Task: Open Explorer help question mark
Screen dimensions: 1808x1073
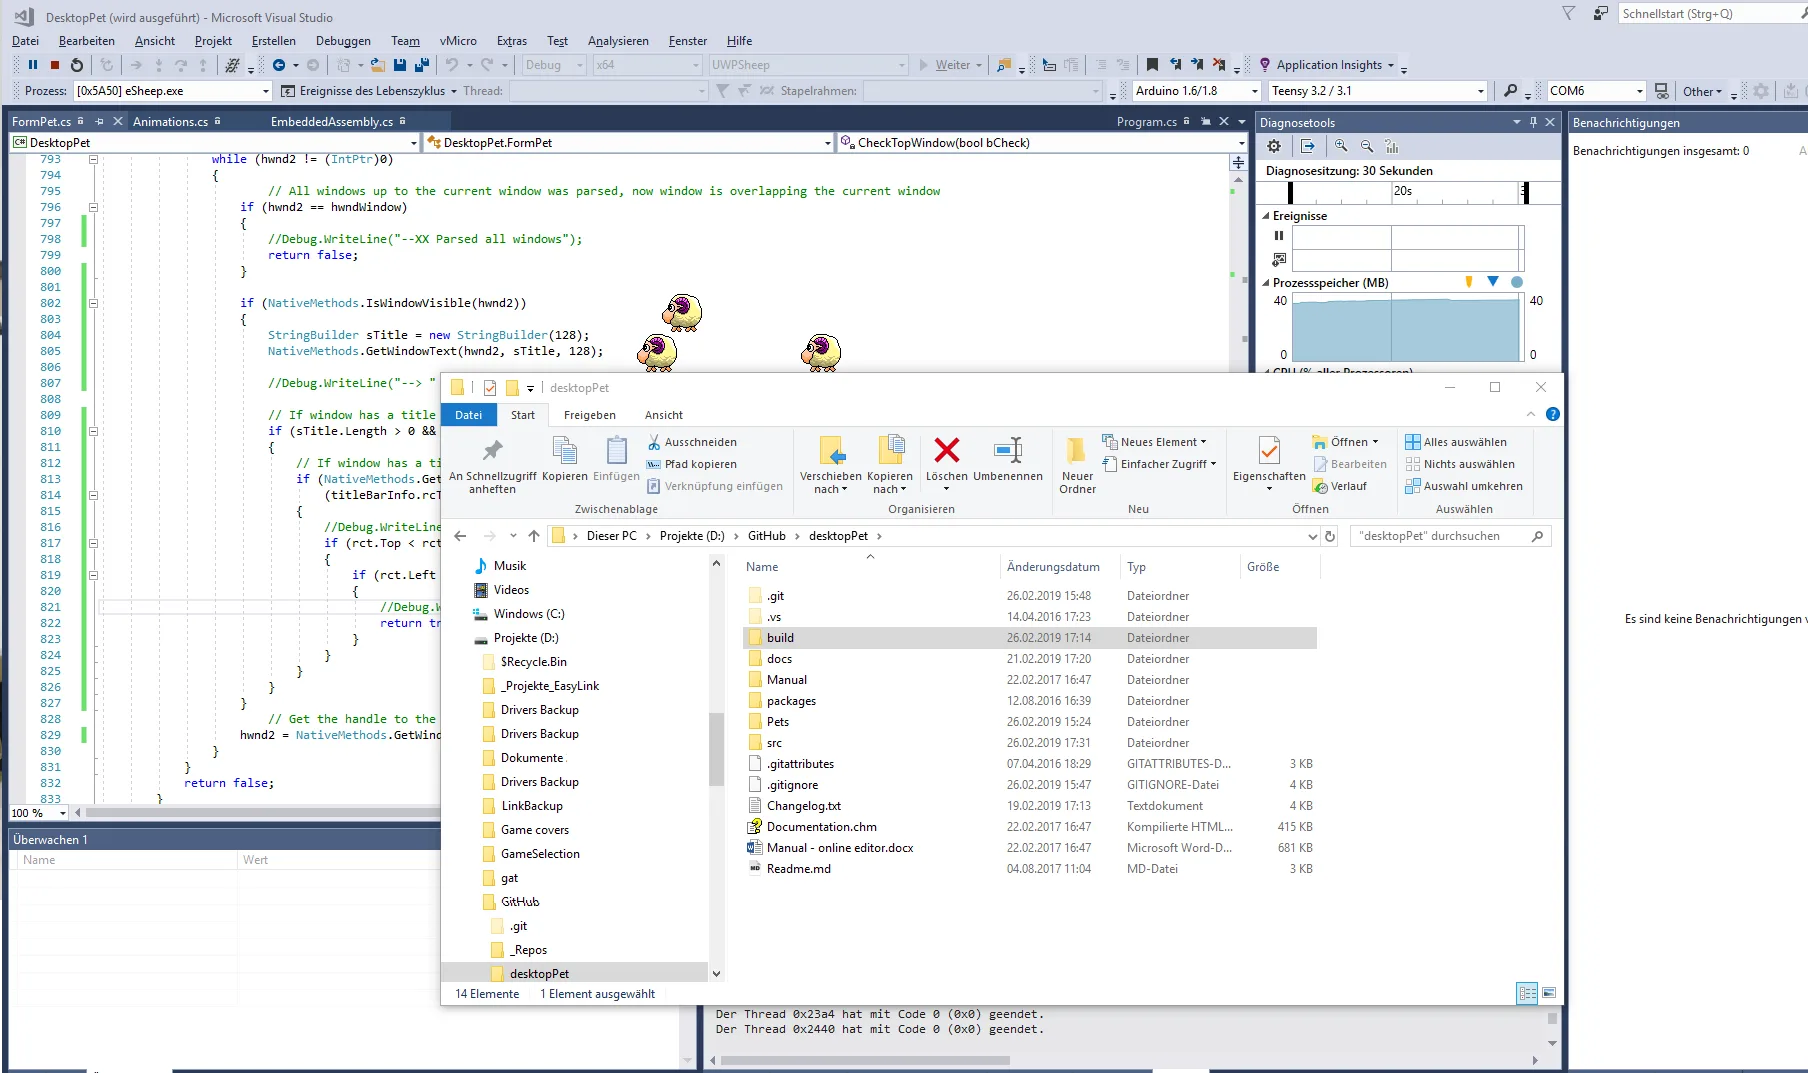Action: [1553, 414]
